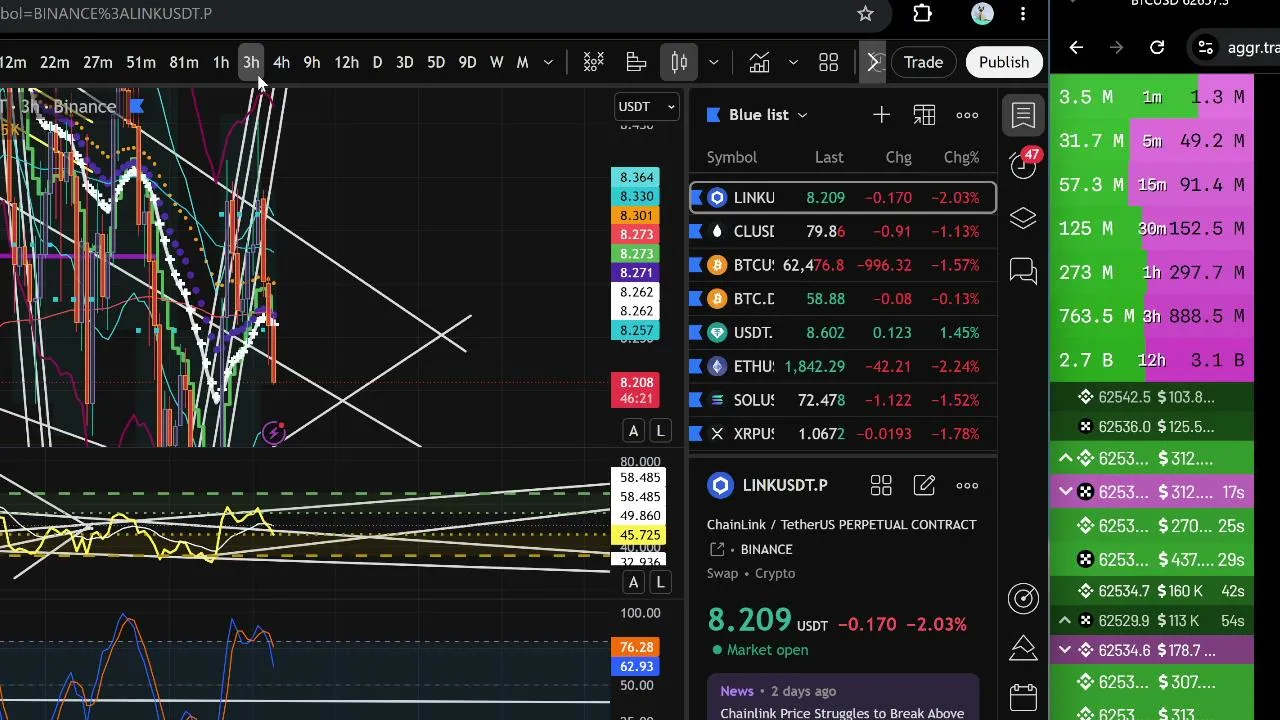Open the layers stack sidebar icon

[x=1023, y=219]
